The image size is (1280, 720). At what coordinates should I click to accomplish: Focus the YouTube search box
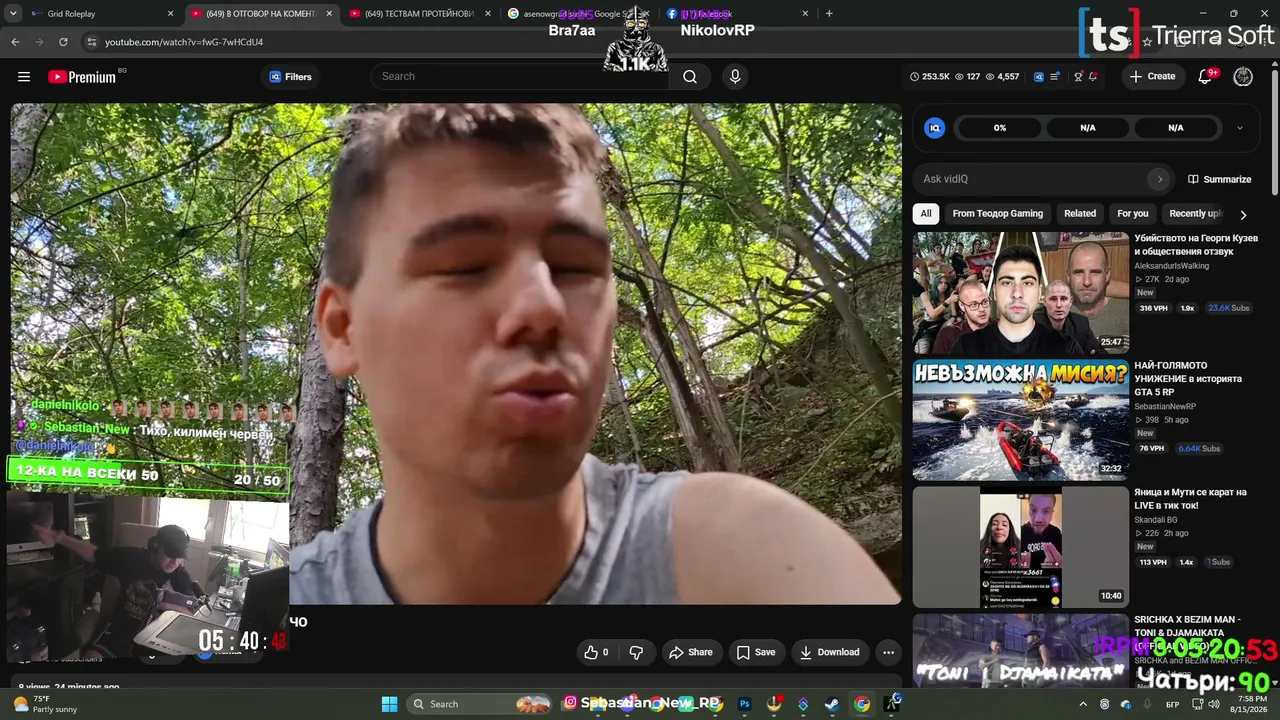tap(520, 77)
